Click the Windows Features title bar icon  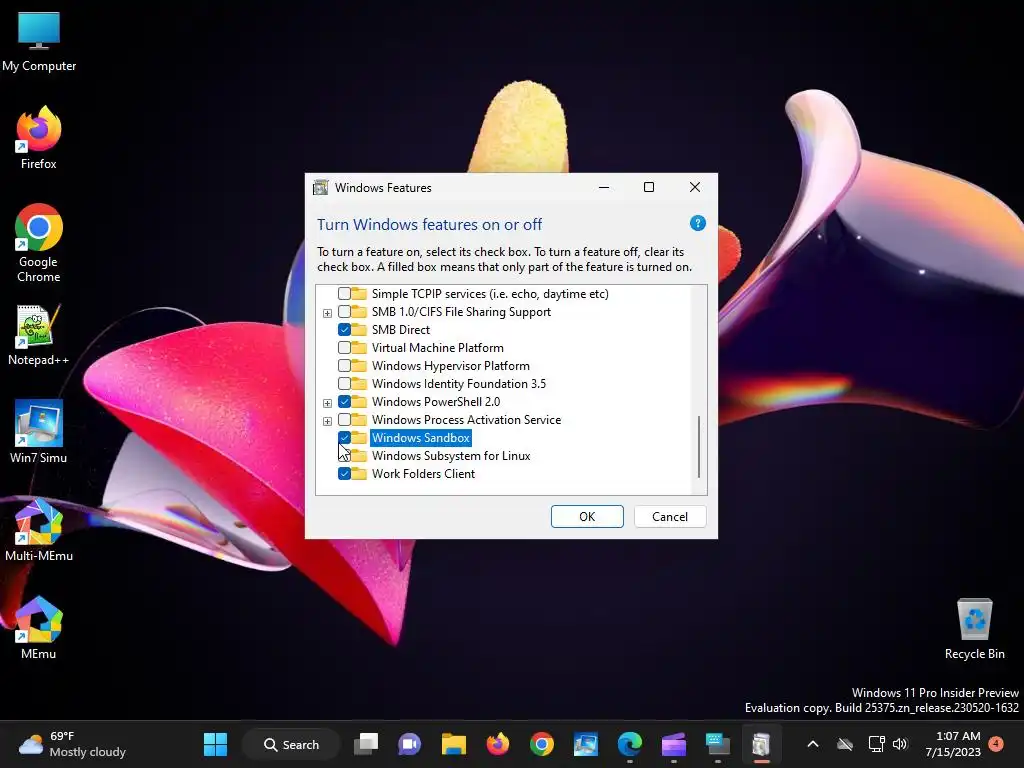(x=321, y=187)
